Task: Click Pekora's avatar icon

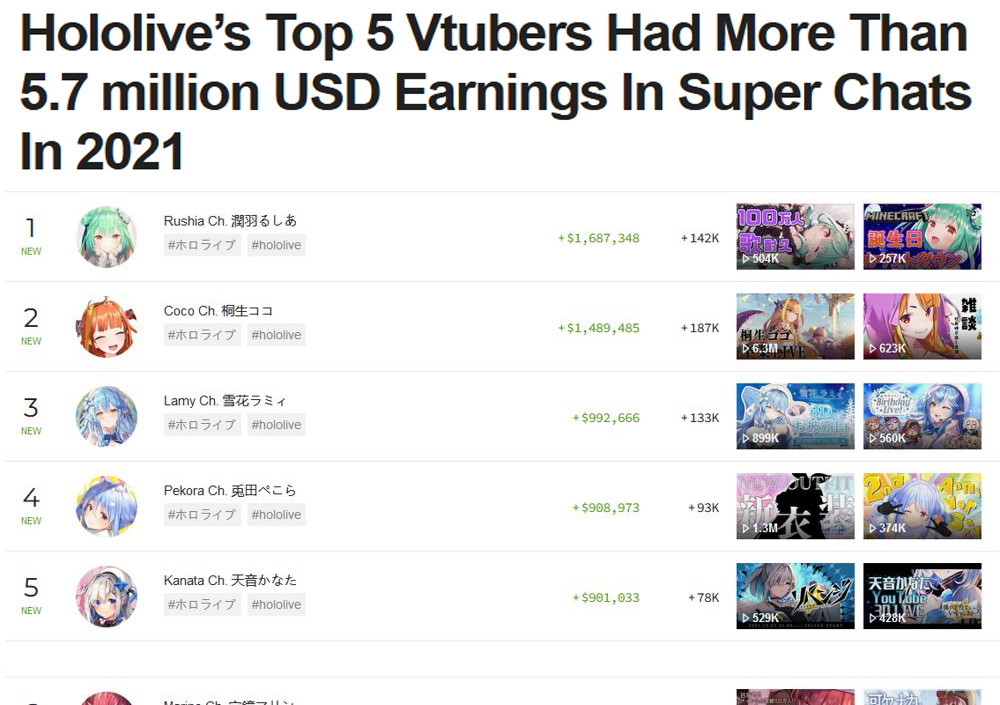Action: pos(107,507)
